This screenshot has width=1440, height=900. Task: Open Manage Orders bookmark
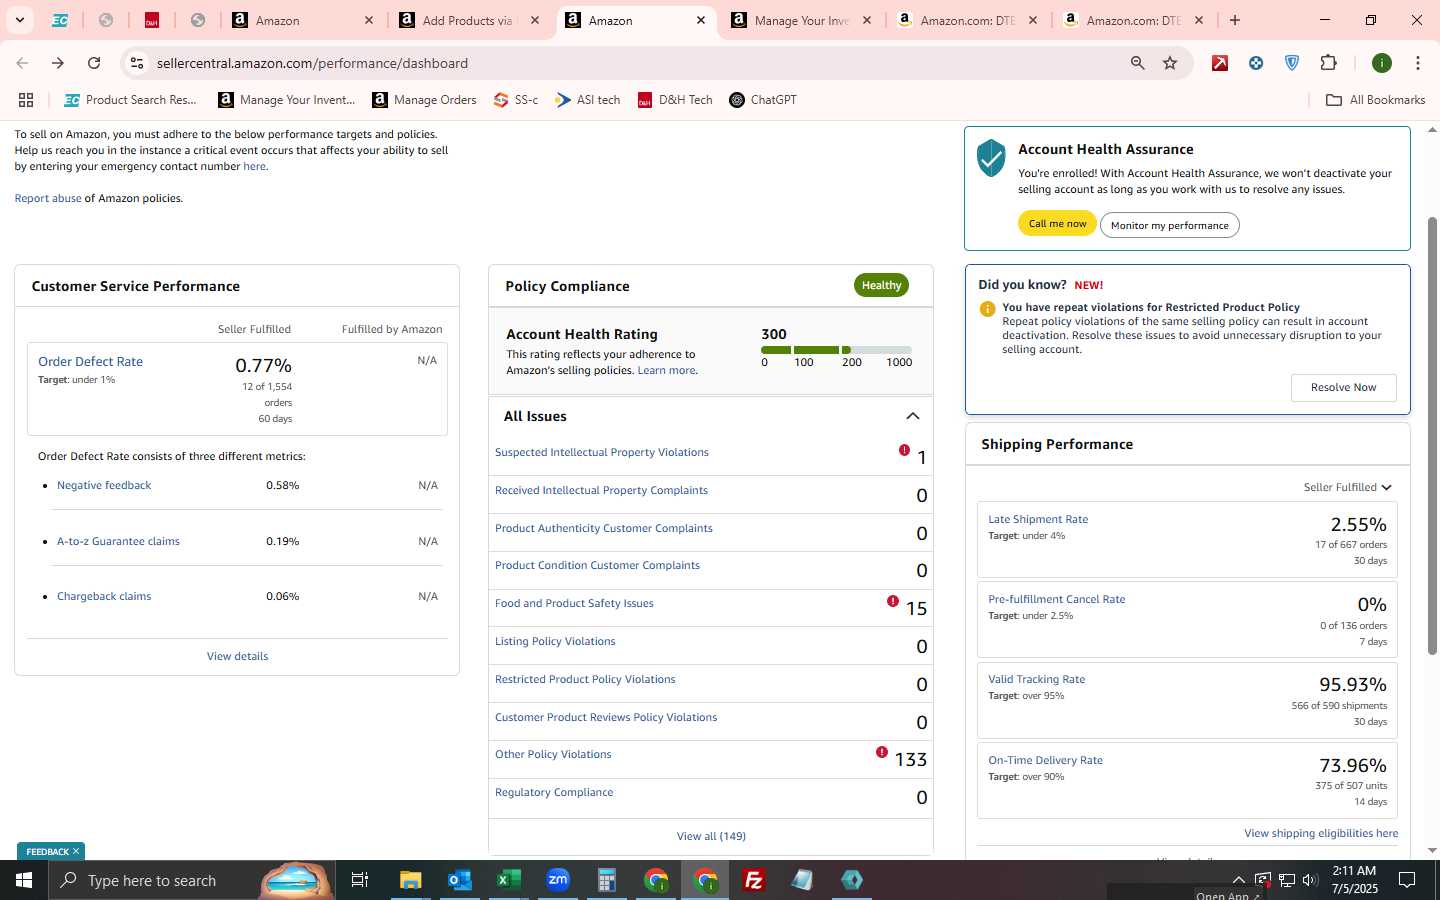pyautogui.click(x=424, y=100)
